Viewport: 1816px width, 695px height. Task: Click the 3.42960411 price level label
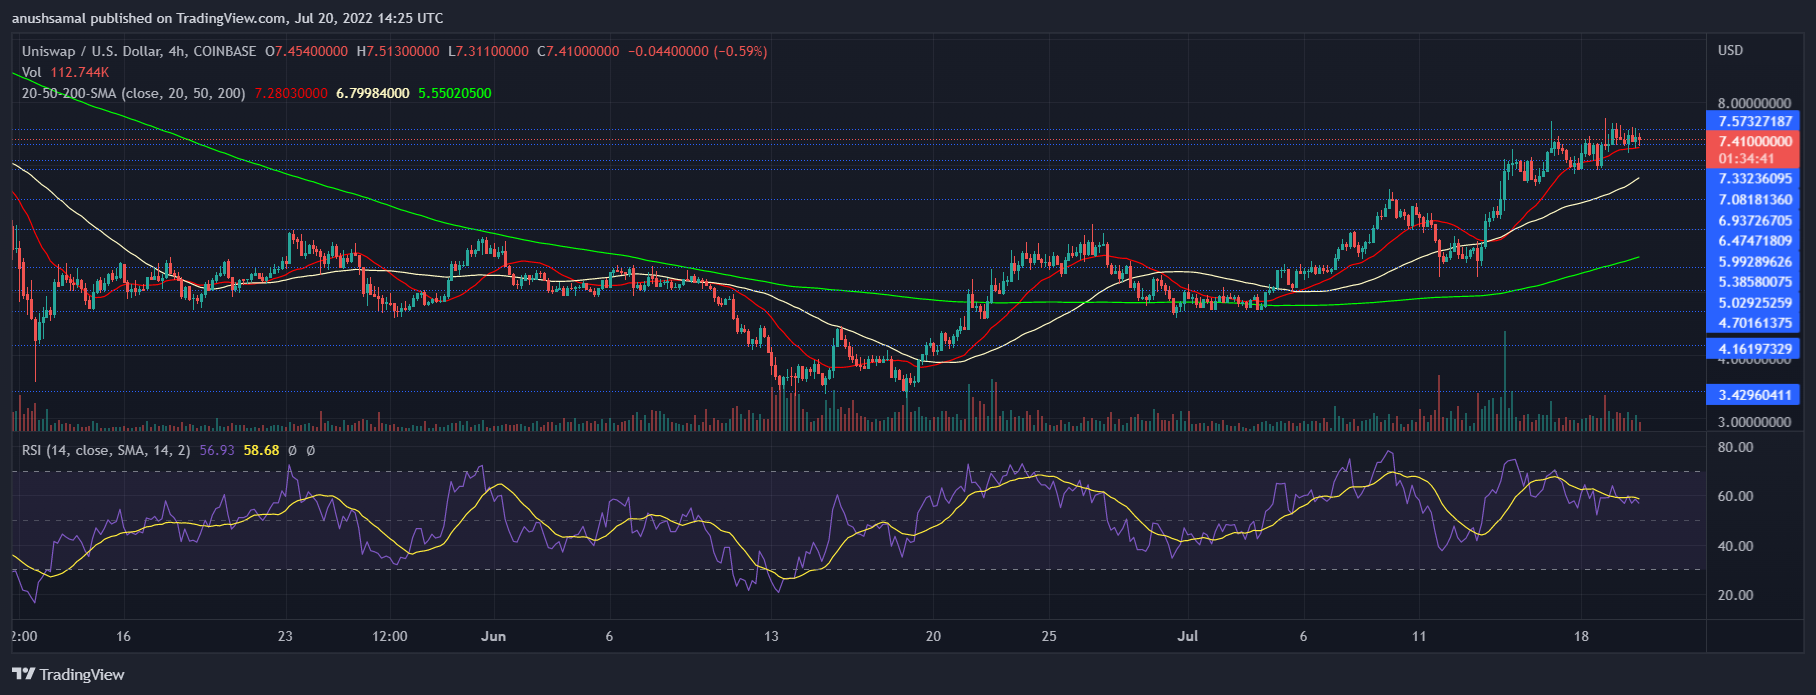[x=1755, y=395]
